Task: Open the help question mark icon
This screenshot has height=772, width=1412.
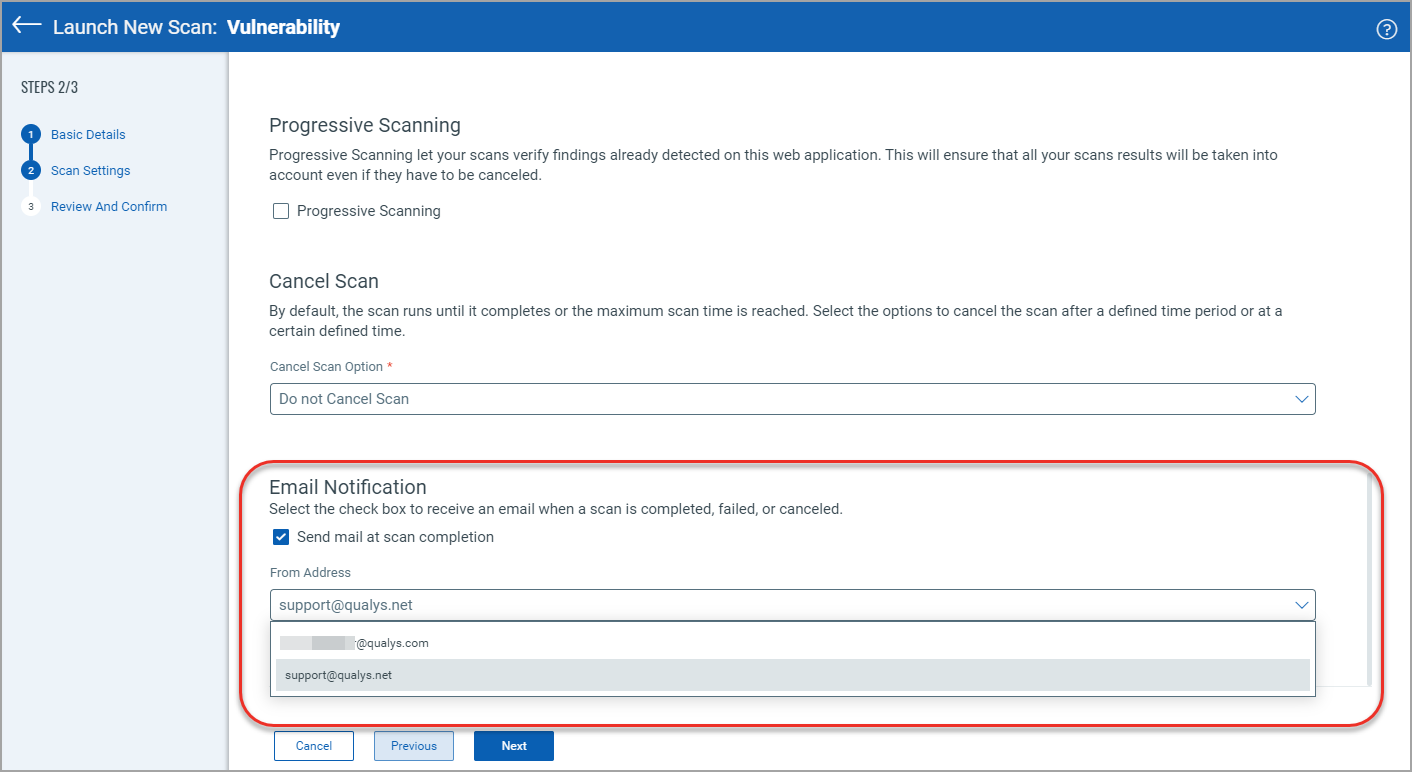Action: (1386, 28)
